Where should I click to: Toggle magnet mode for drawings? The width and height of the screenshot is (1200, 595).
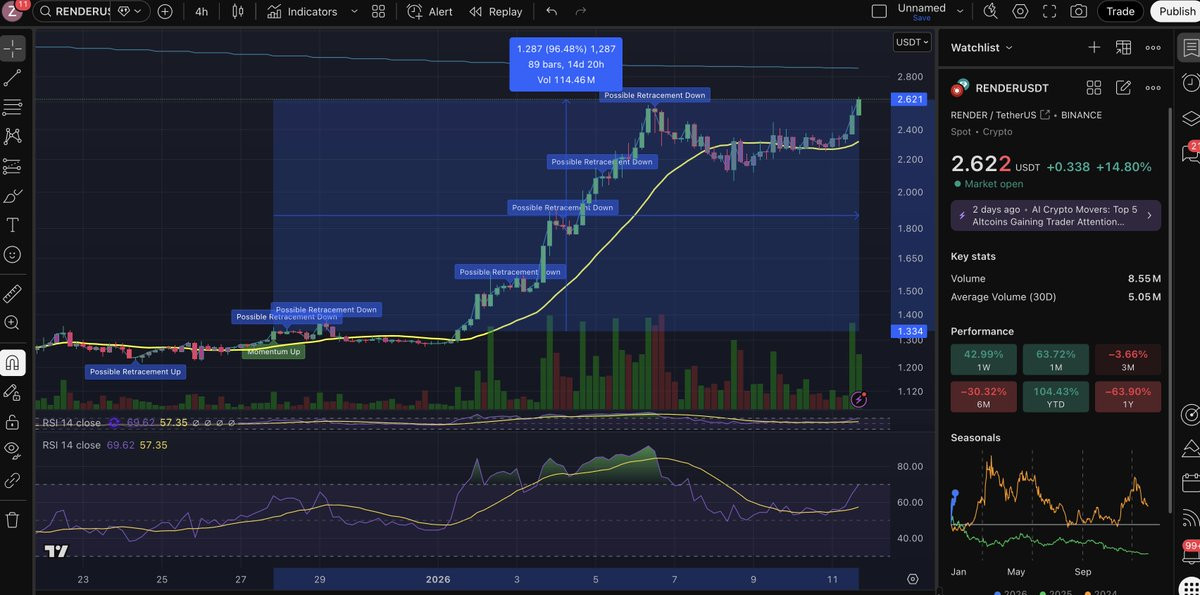(13, 362)
